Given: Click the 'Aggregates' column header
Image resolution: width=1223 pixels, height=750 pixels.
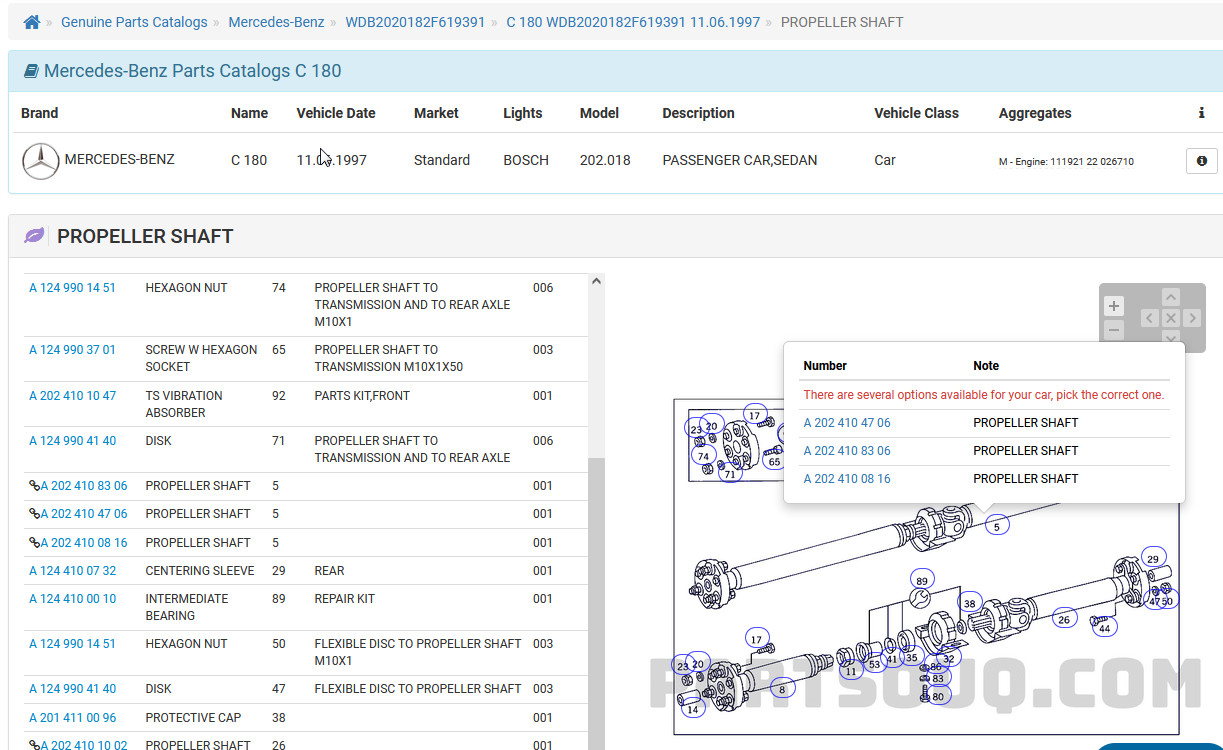Looking at the screenshot, I should 1035,113.
